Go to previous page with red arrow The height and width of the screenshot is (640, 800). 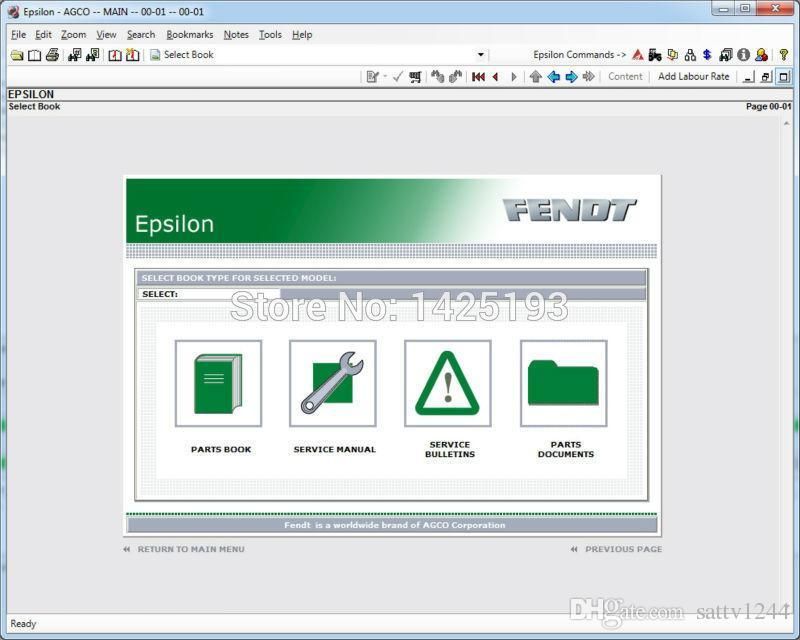click(x=495, y=77)
